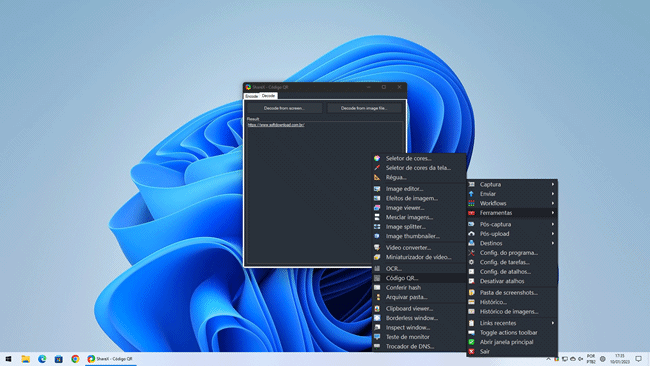Click inside the Result text area
Image resolution: width=650 pixels, height=366 pixels.
tap(325, 193)
